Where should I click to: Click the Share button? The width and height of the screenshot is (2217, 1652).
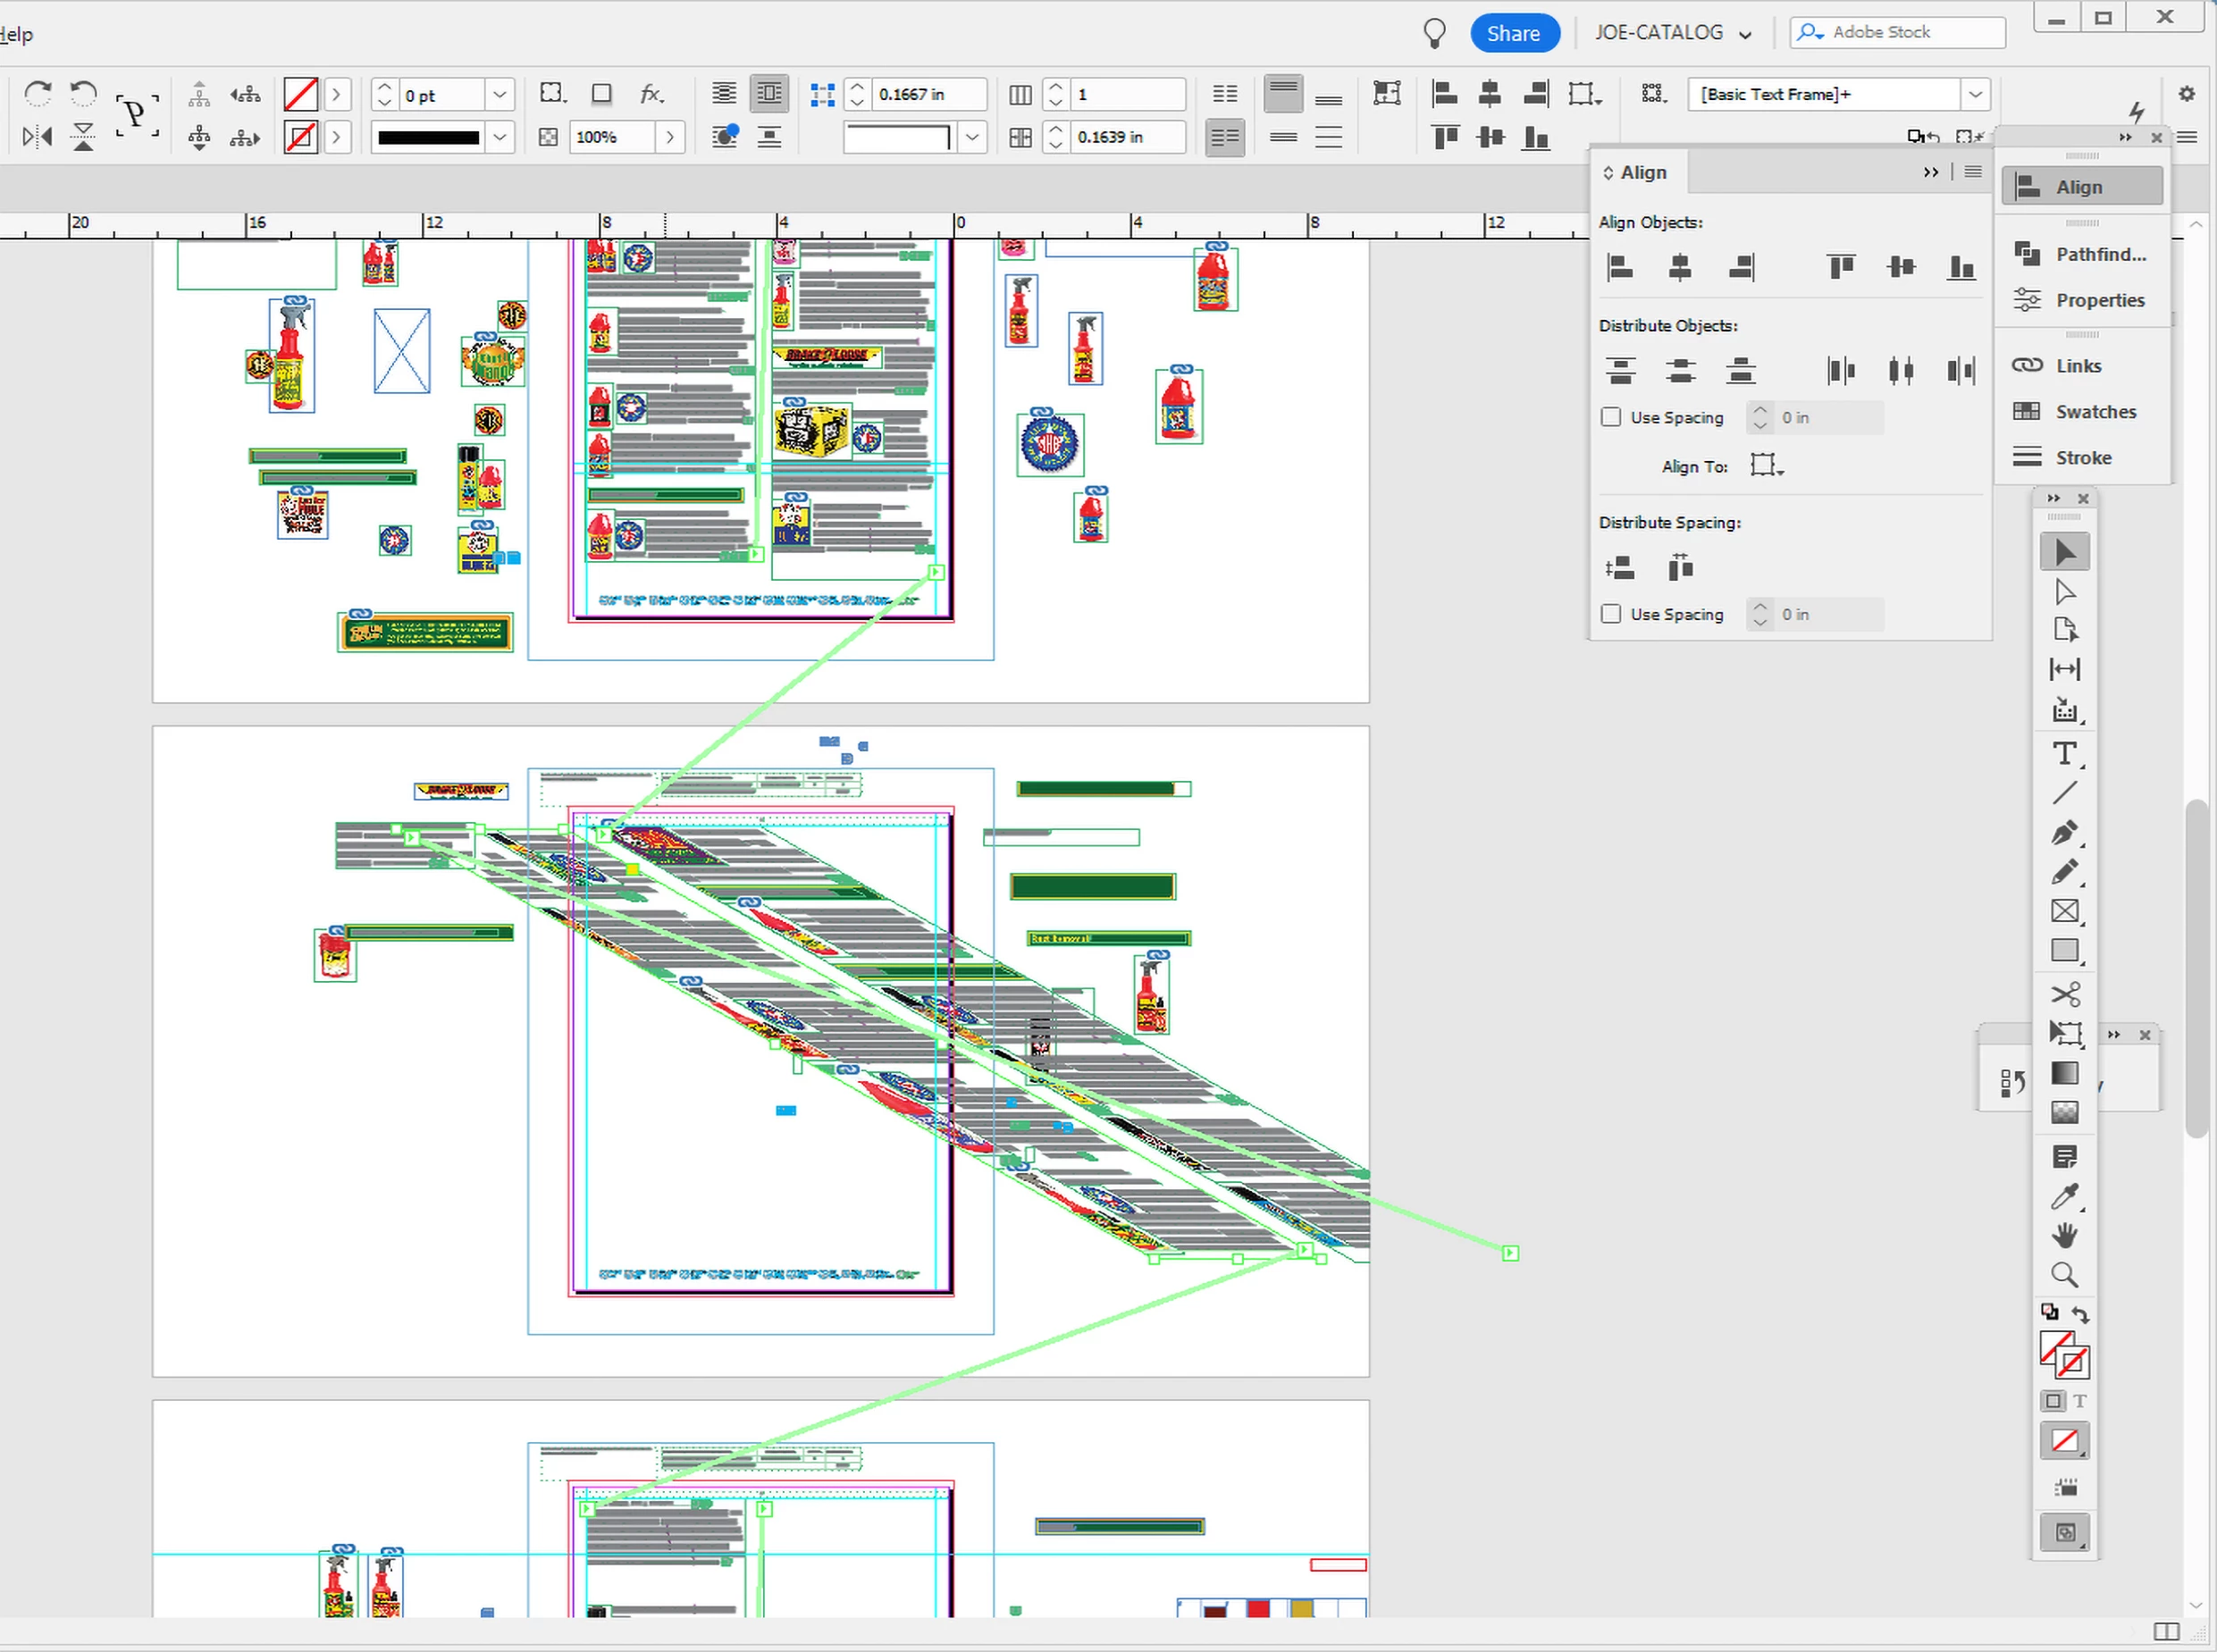tap(1513, 33)
